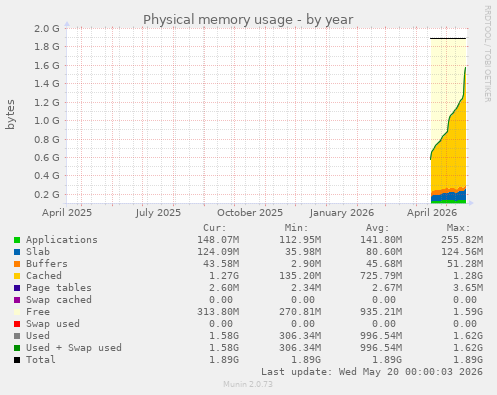Click Slab current value 124.09M

[x=218, y=252]
